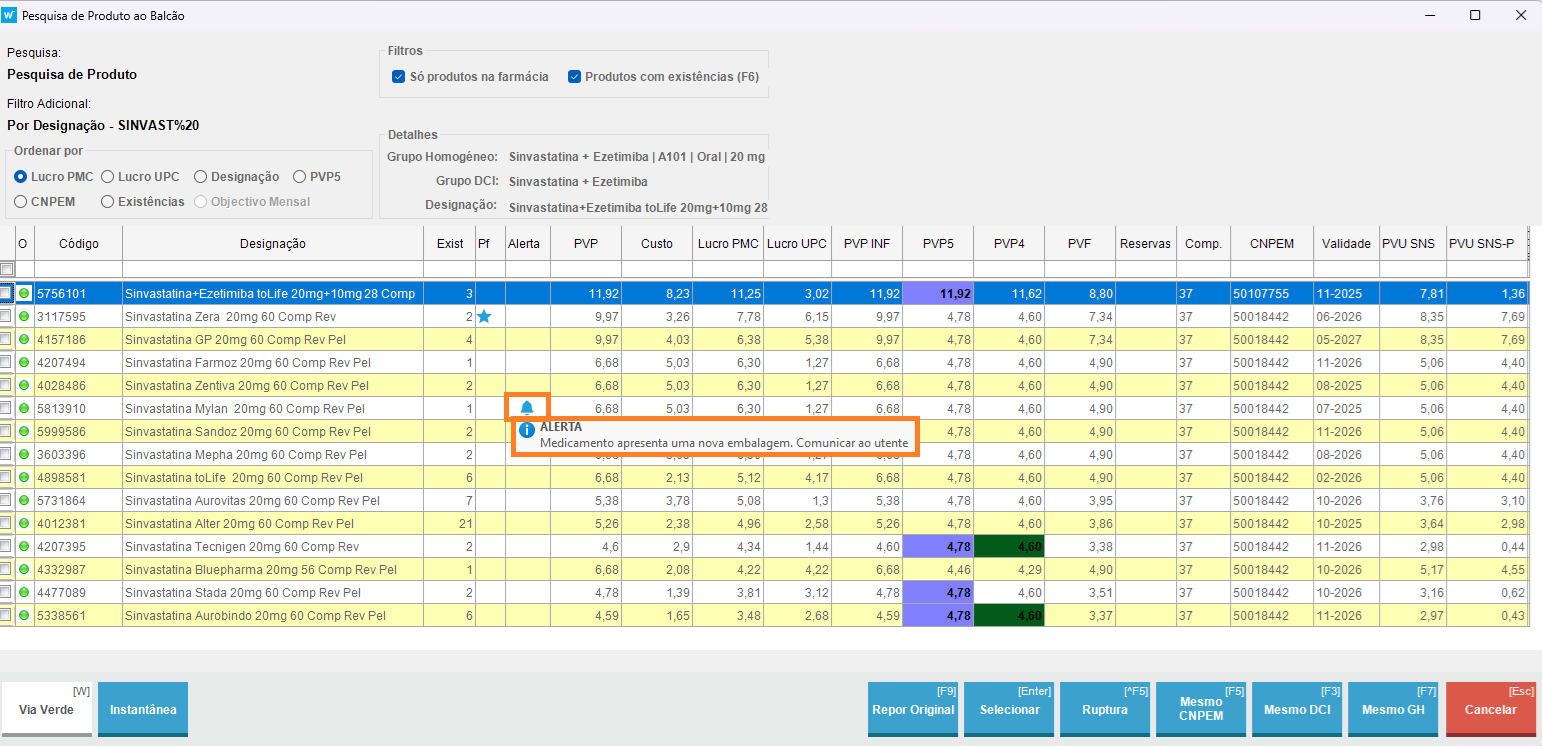
Task: Click the app logo icon in the title bar
Action: click(10, 15)
